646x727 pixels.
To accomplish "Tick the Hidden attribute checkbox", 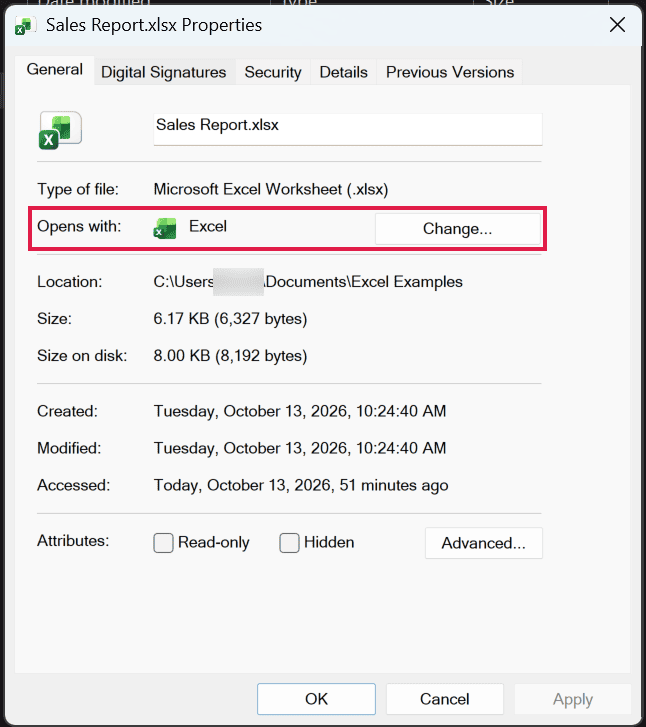I will point(289,542).
